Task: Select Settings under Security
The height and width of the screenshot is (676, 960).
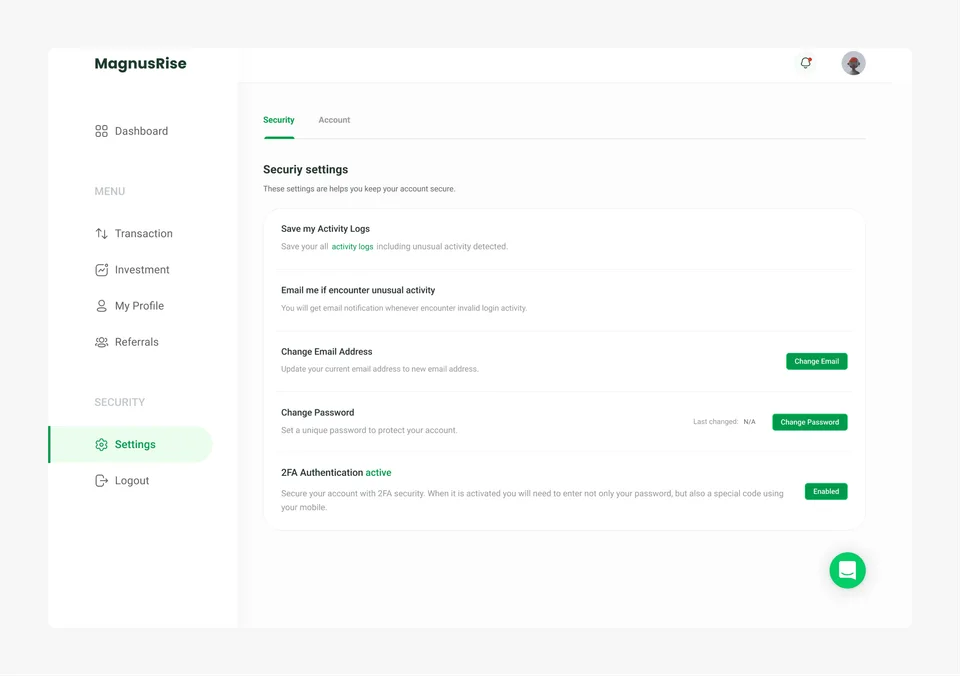Action: click(x=130, y=445)
